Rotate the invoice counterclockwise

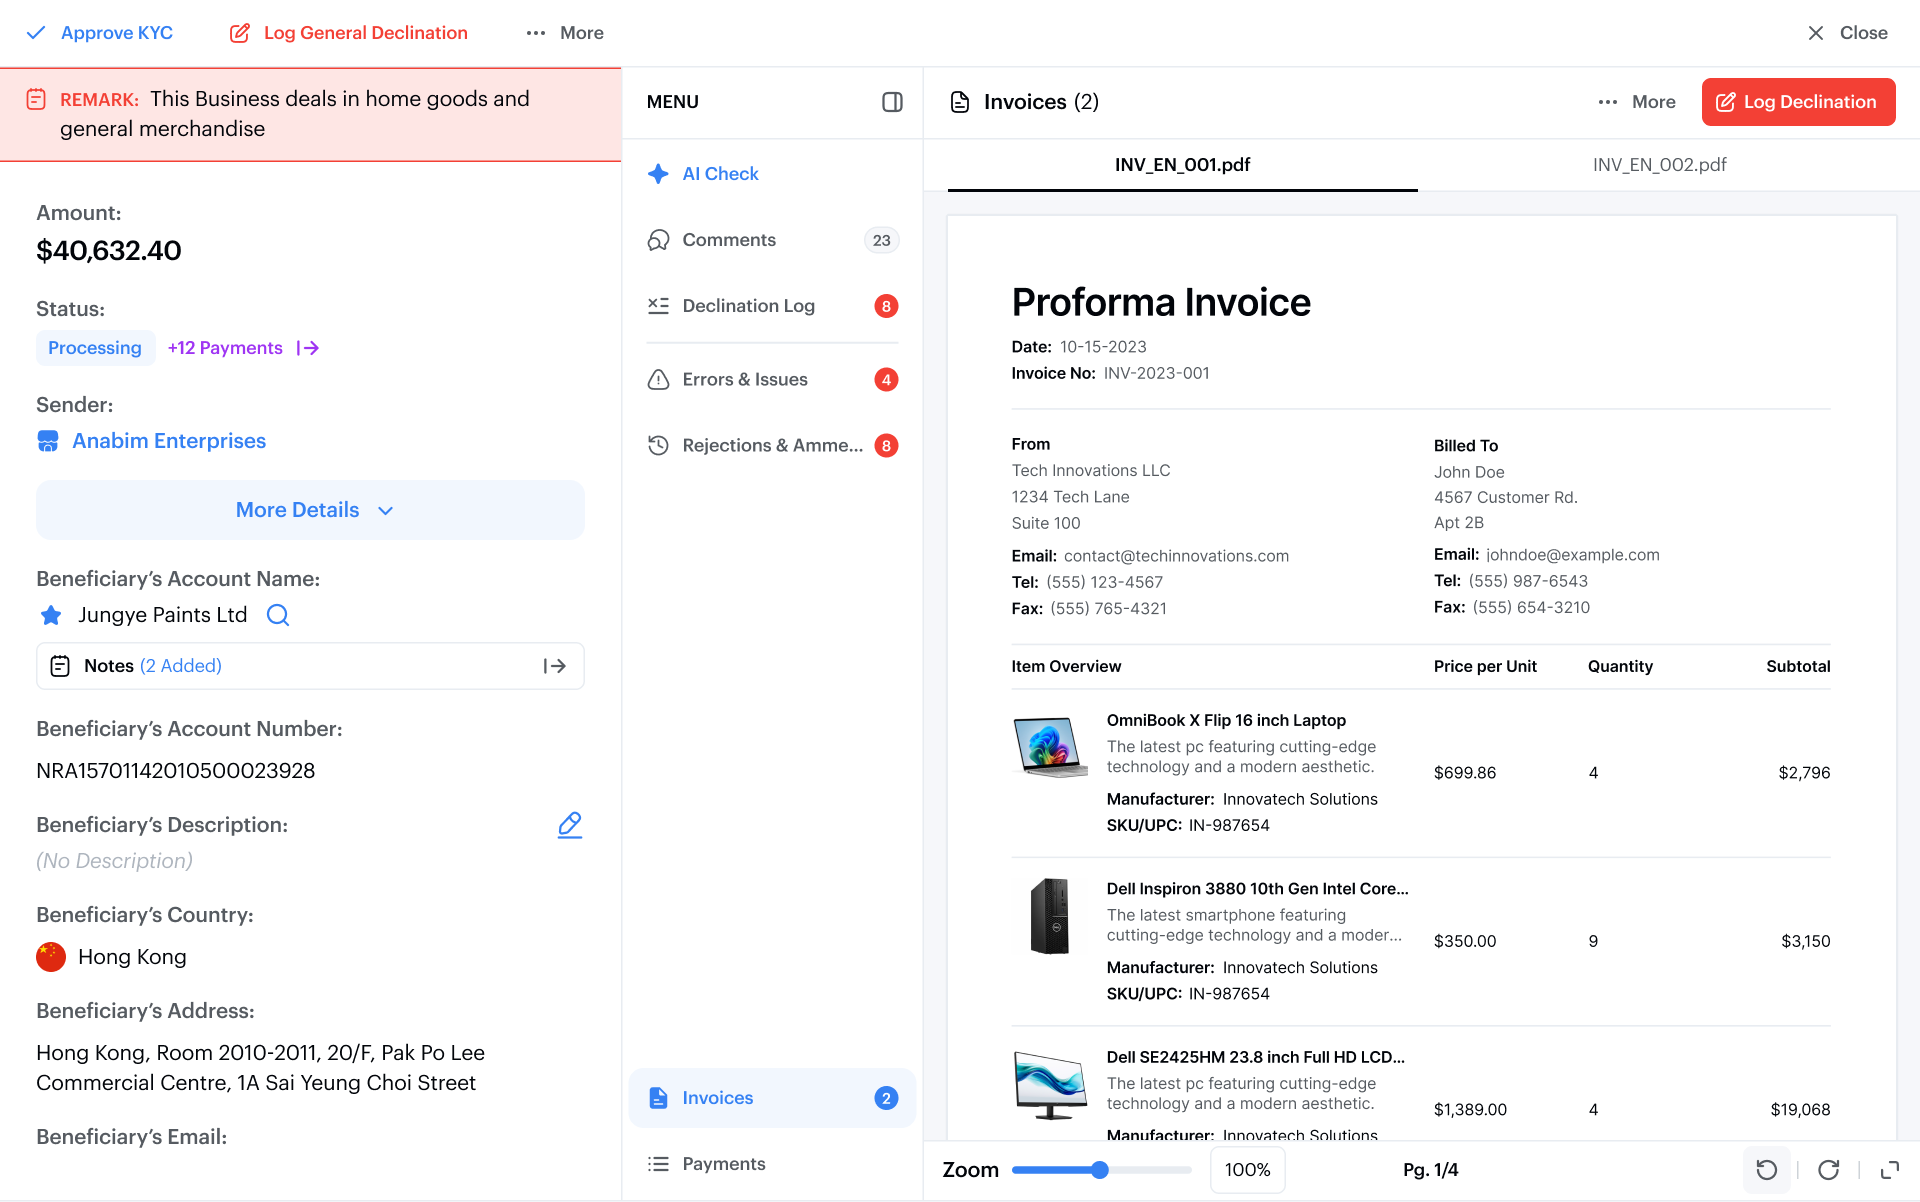click(1767, 1170)
